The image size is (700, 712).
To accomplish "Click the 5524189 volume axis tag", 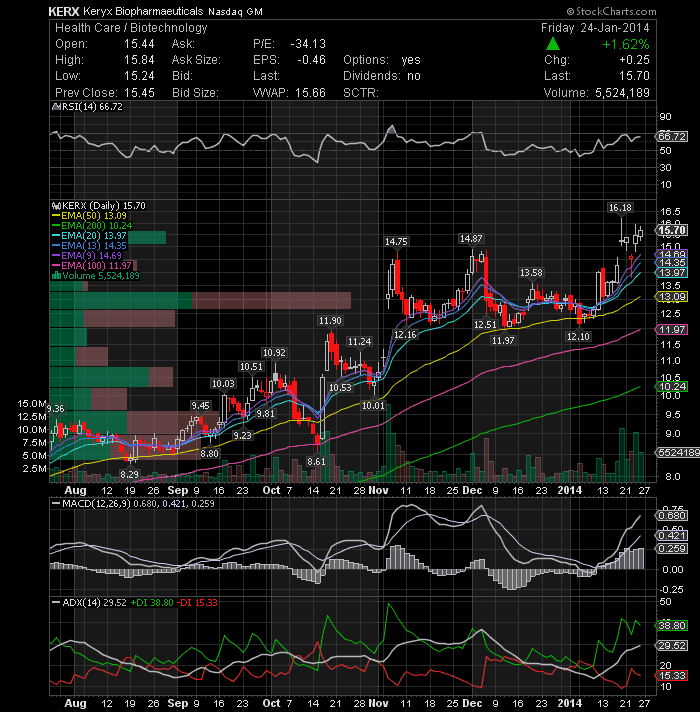I will tap(677, 452).
